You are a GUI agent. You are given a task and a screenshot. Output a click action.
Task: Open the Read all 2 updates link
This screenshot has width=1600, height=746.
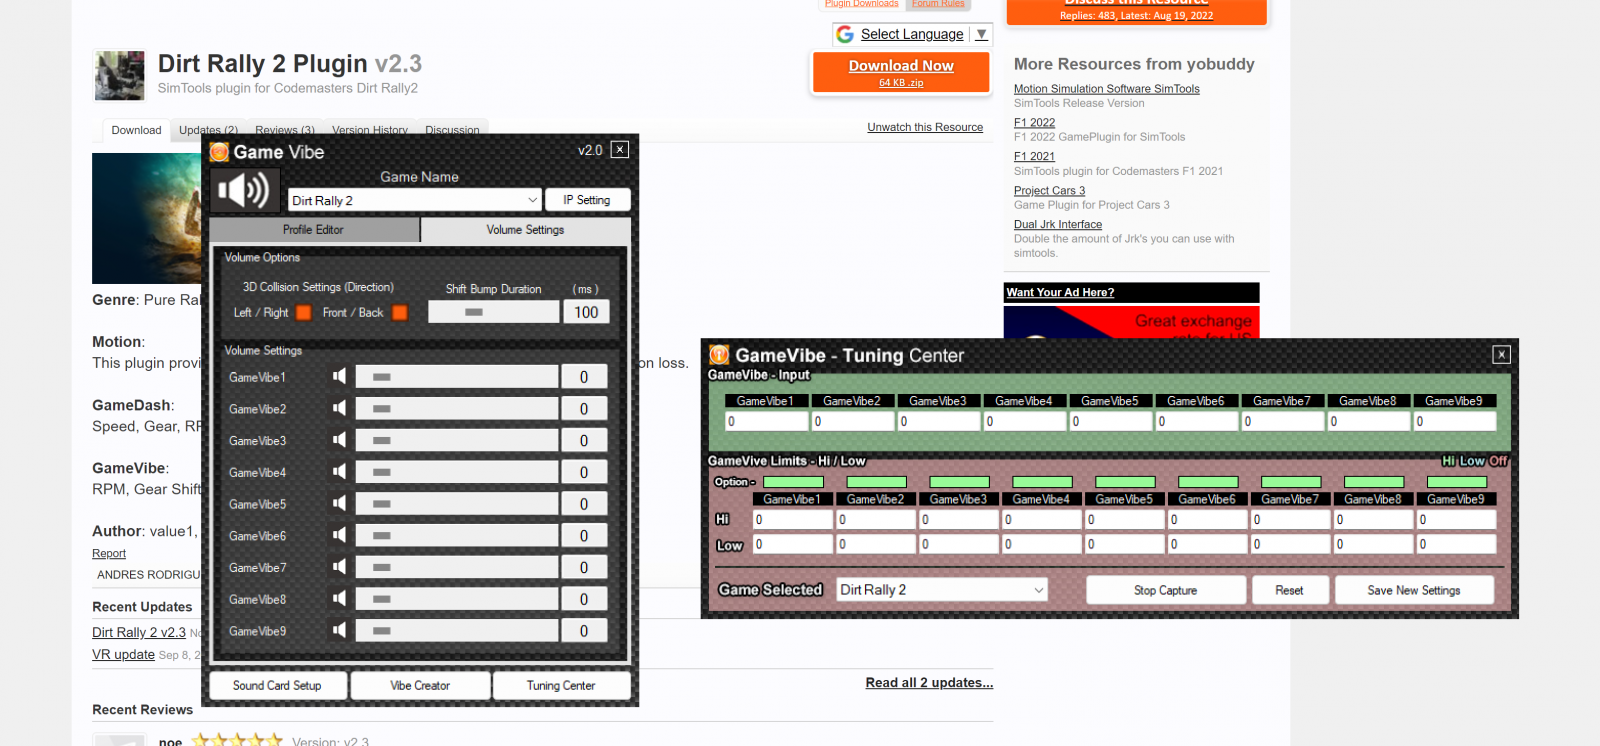(929, 683)
